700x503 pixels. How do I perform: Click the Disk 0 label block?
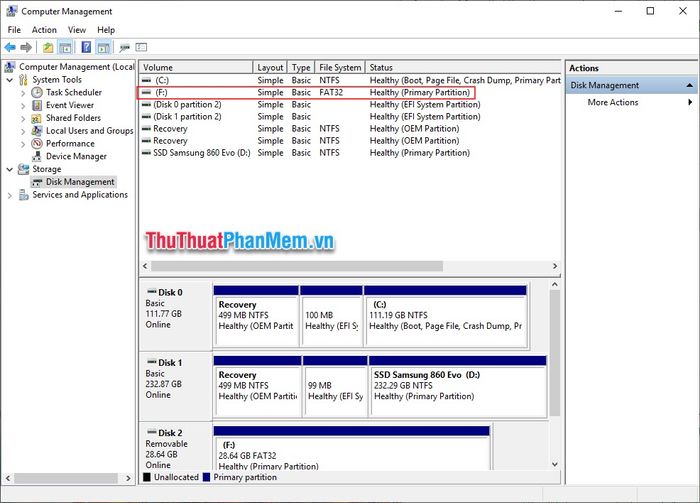pyautogui.click(x=176, y=315)
